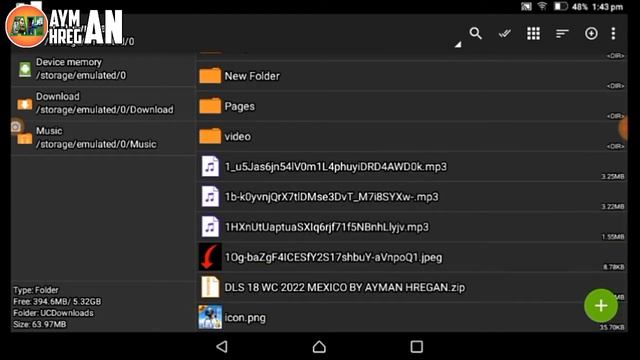Click the Device memory green icon
The width and height of the screenshot is (640, 360).
(x=25, y=69)
